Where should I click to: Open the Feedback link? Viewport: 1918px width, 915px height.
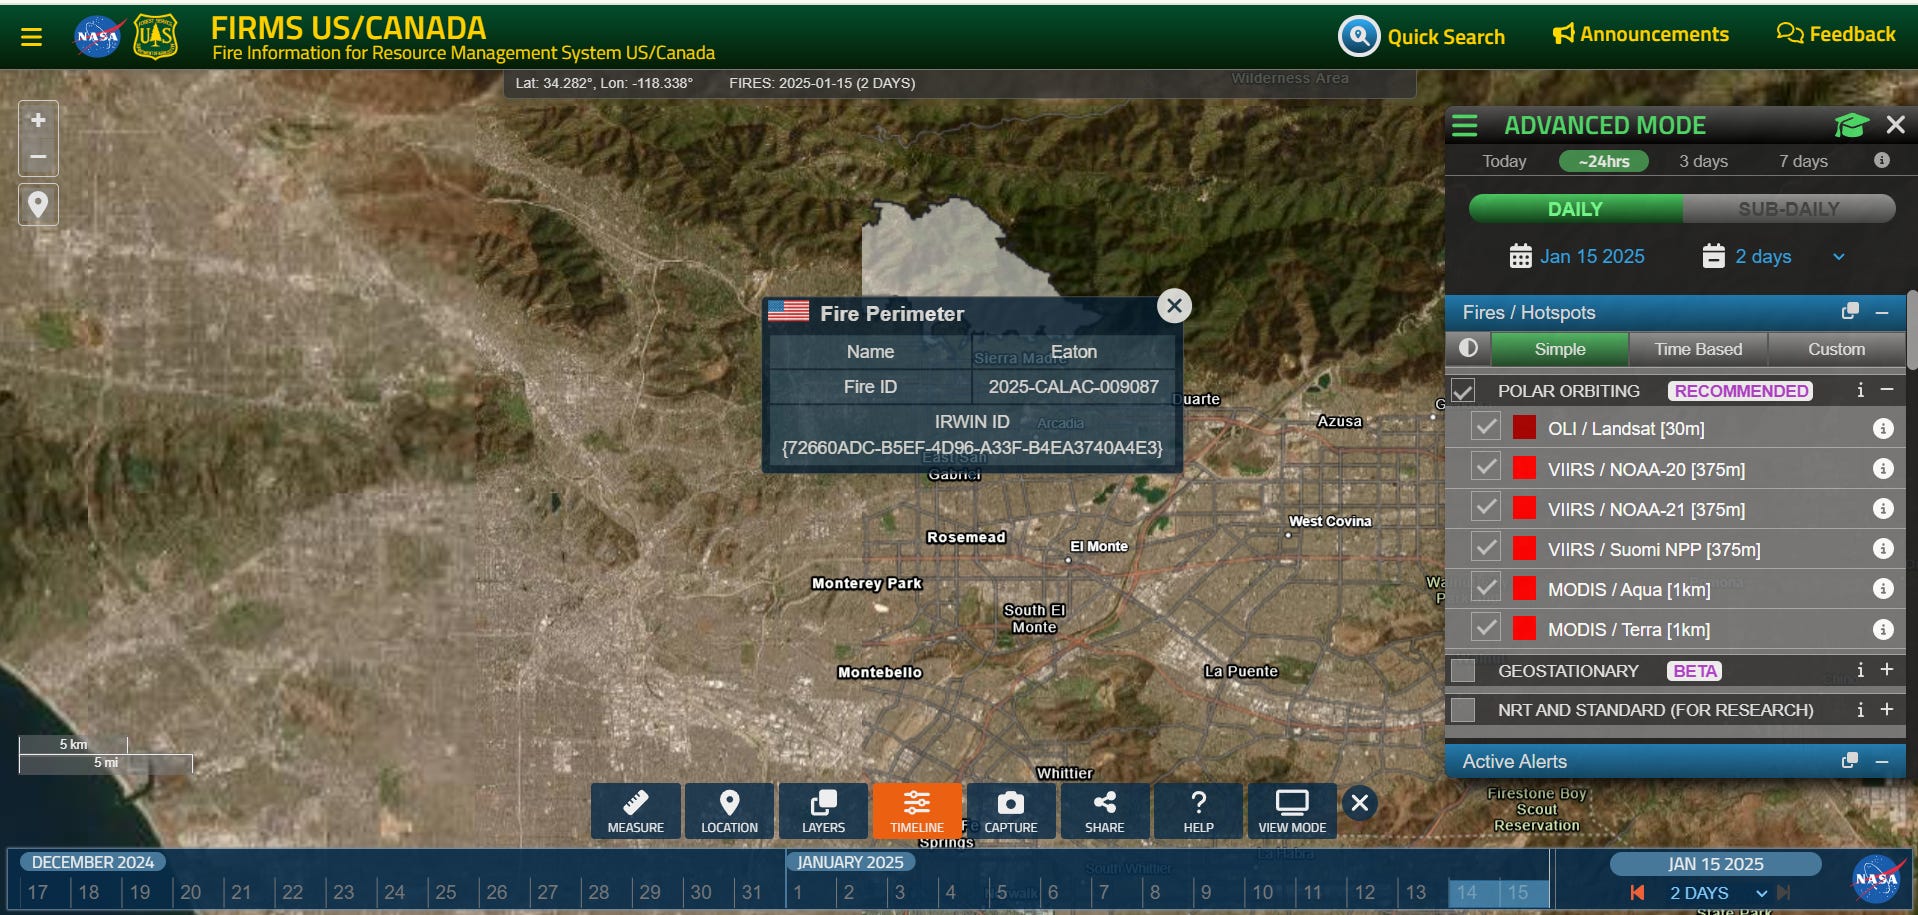click(x=1836, y=34)
